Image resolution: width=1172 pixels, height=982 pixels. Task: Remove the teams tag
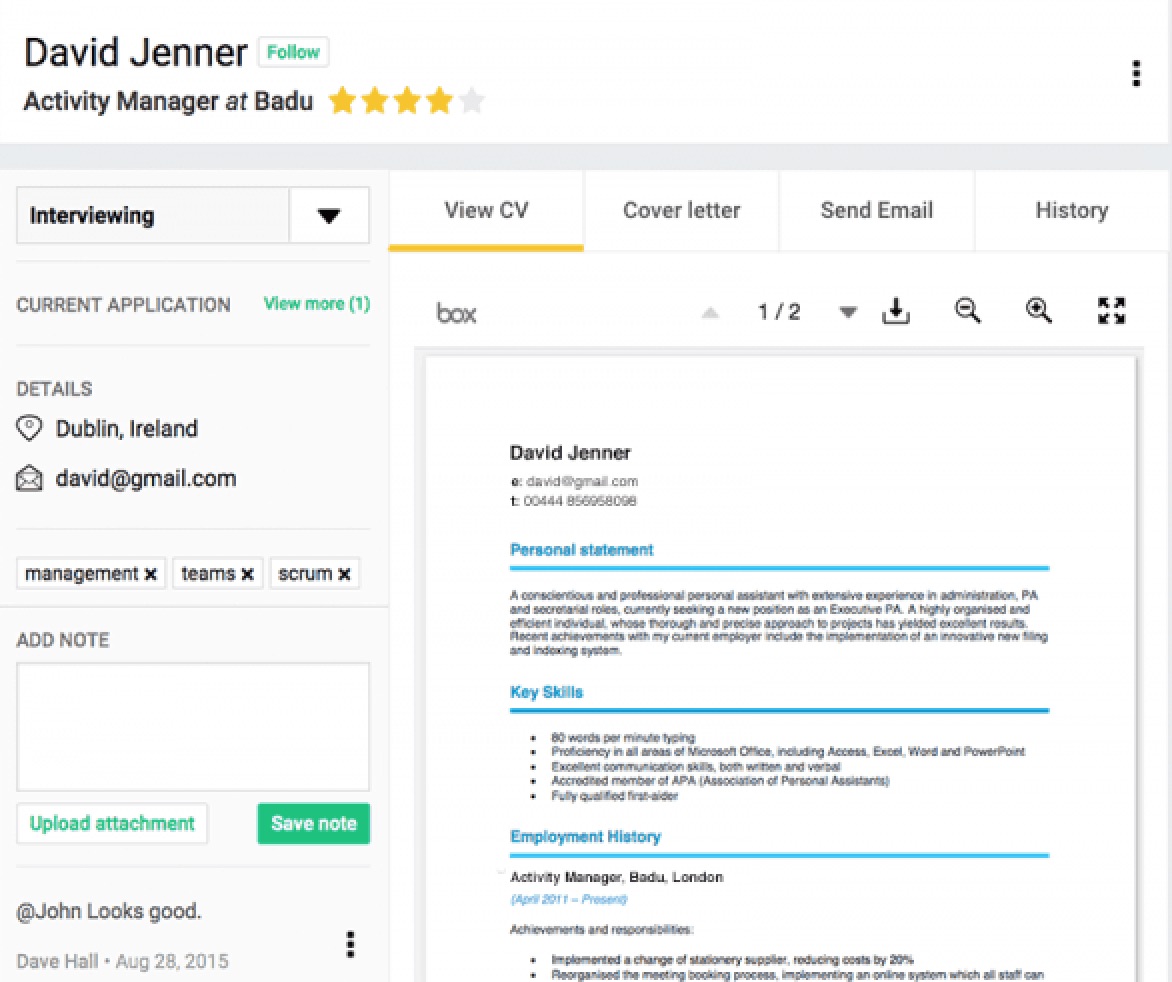(x=247, y=574)
